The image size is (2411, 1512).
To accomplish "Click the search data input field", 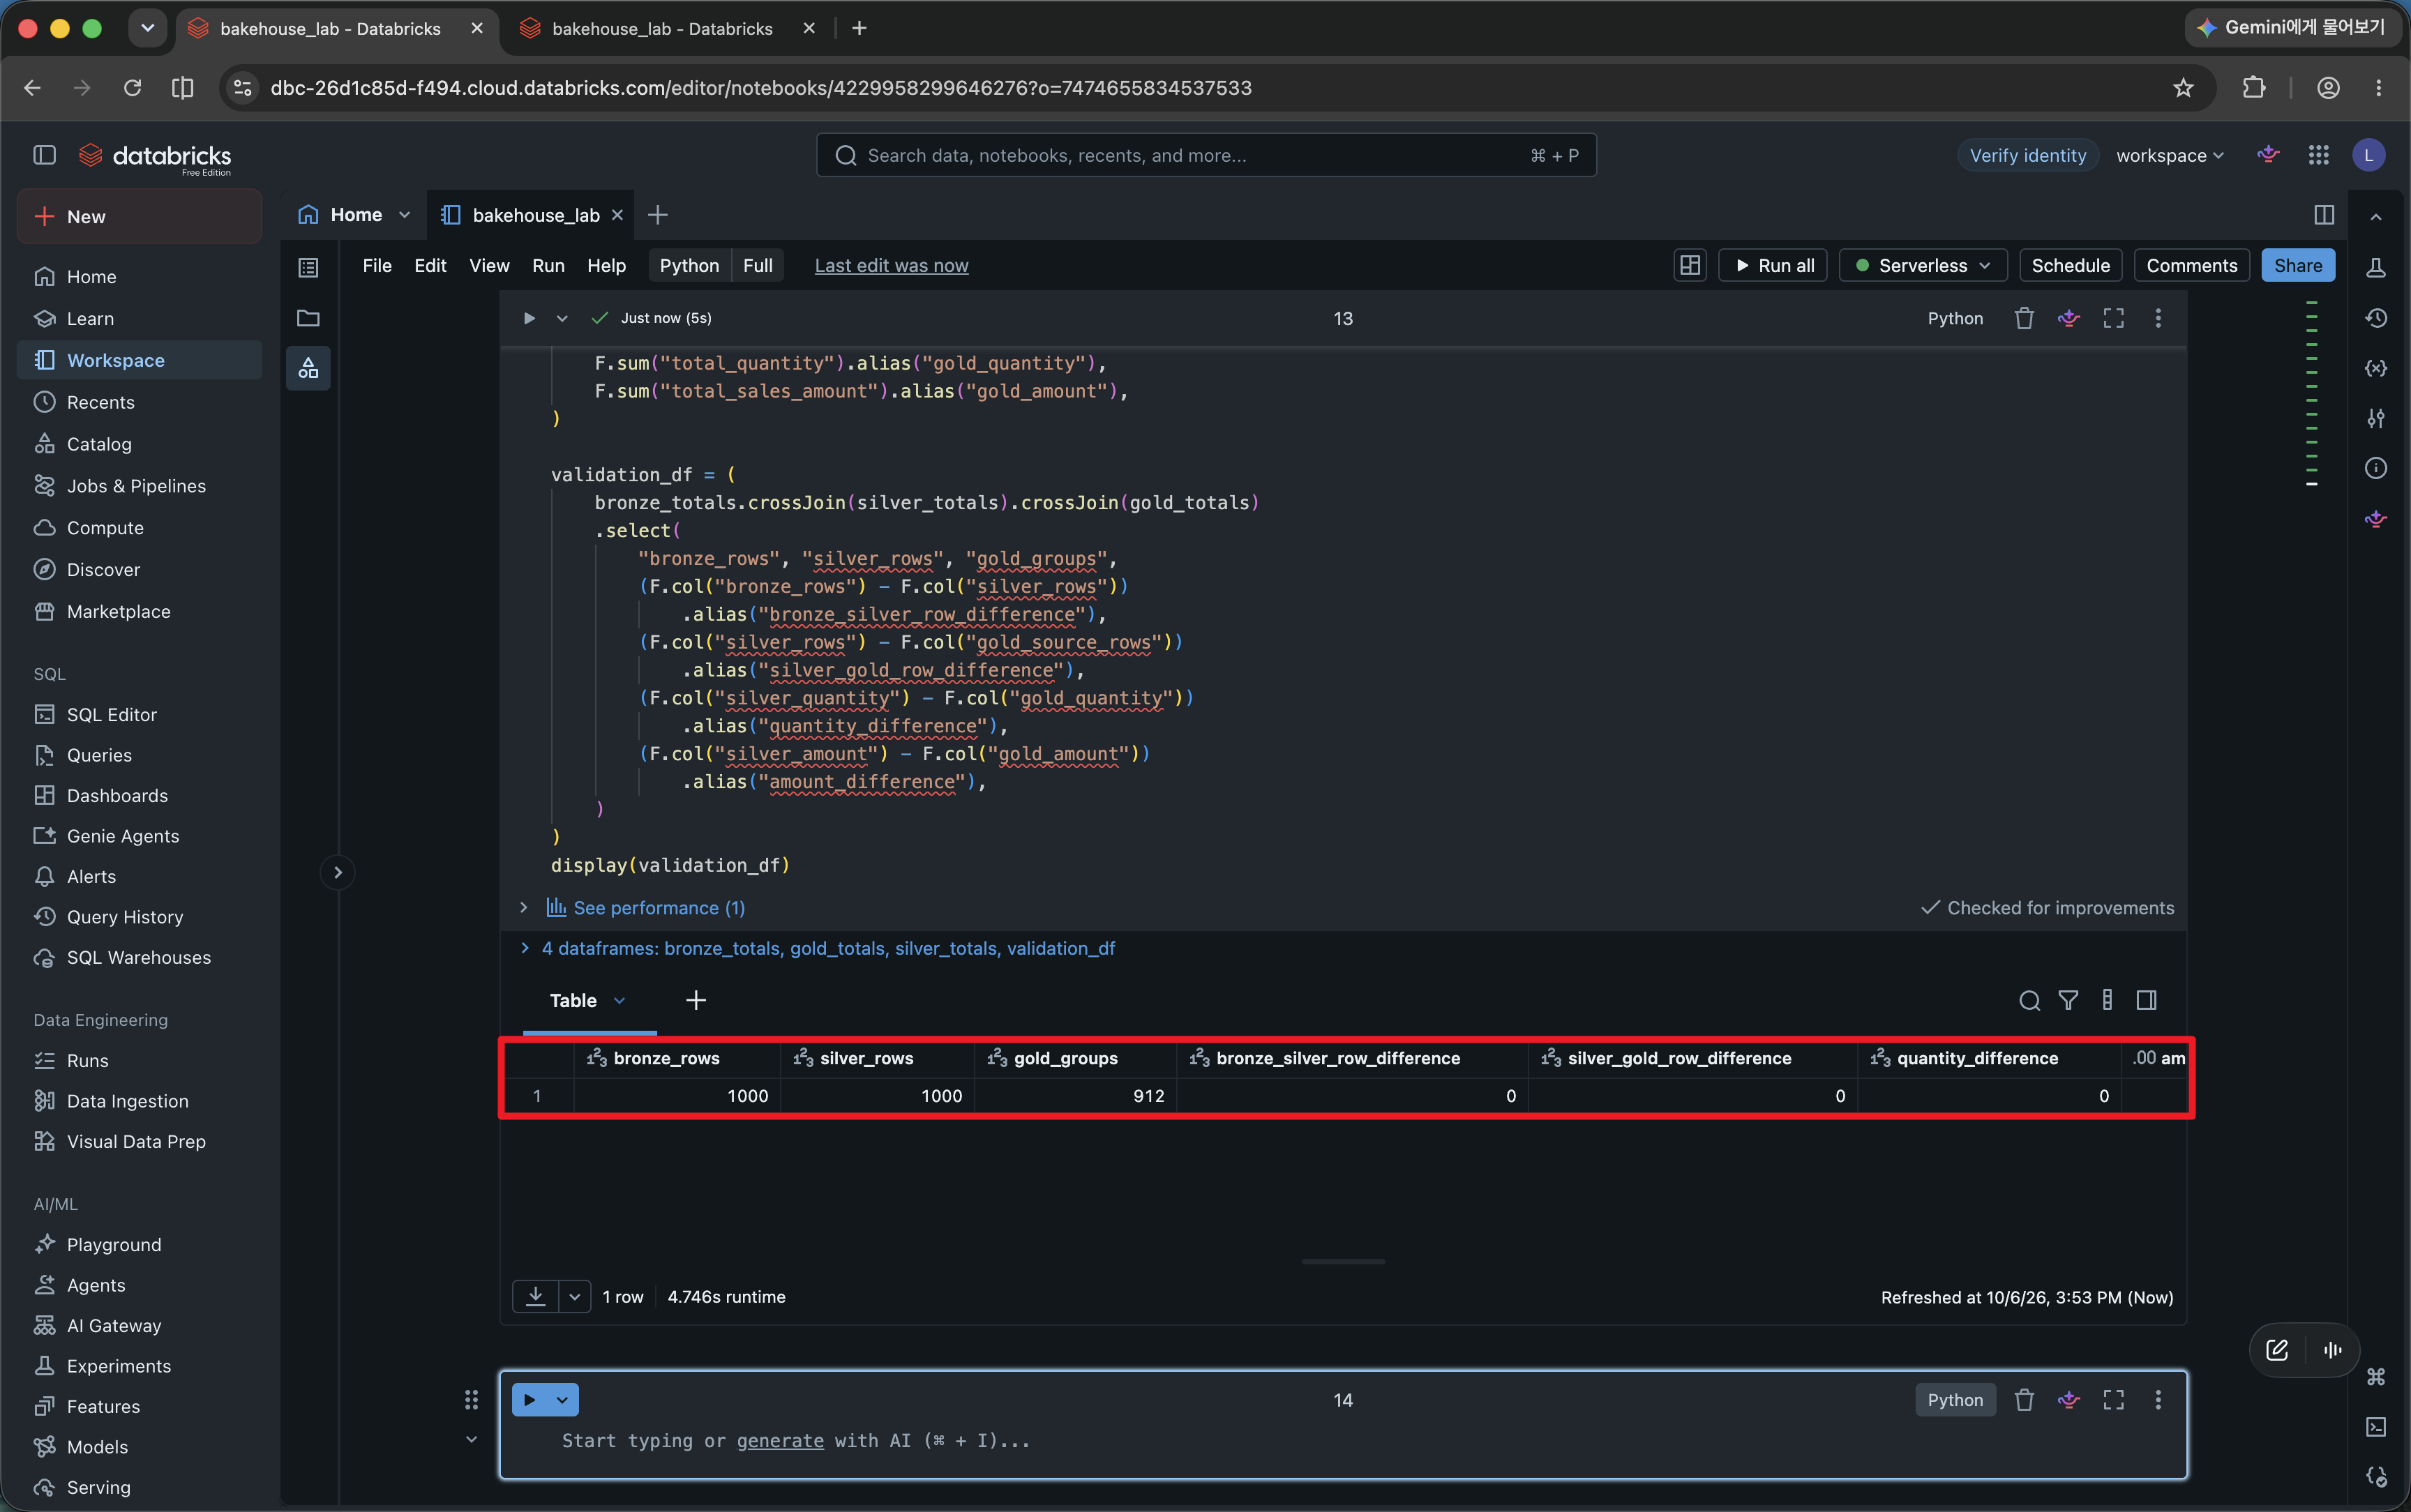I will coord(1206,155).
